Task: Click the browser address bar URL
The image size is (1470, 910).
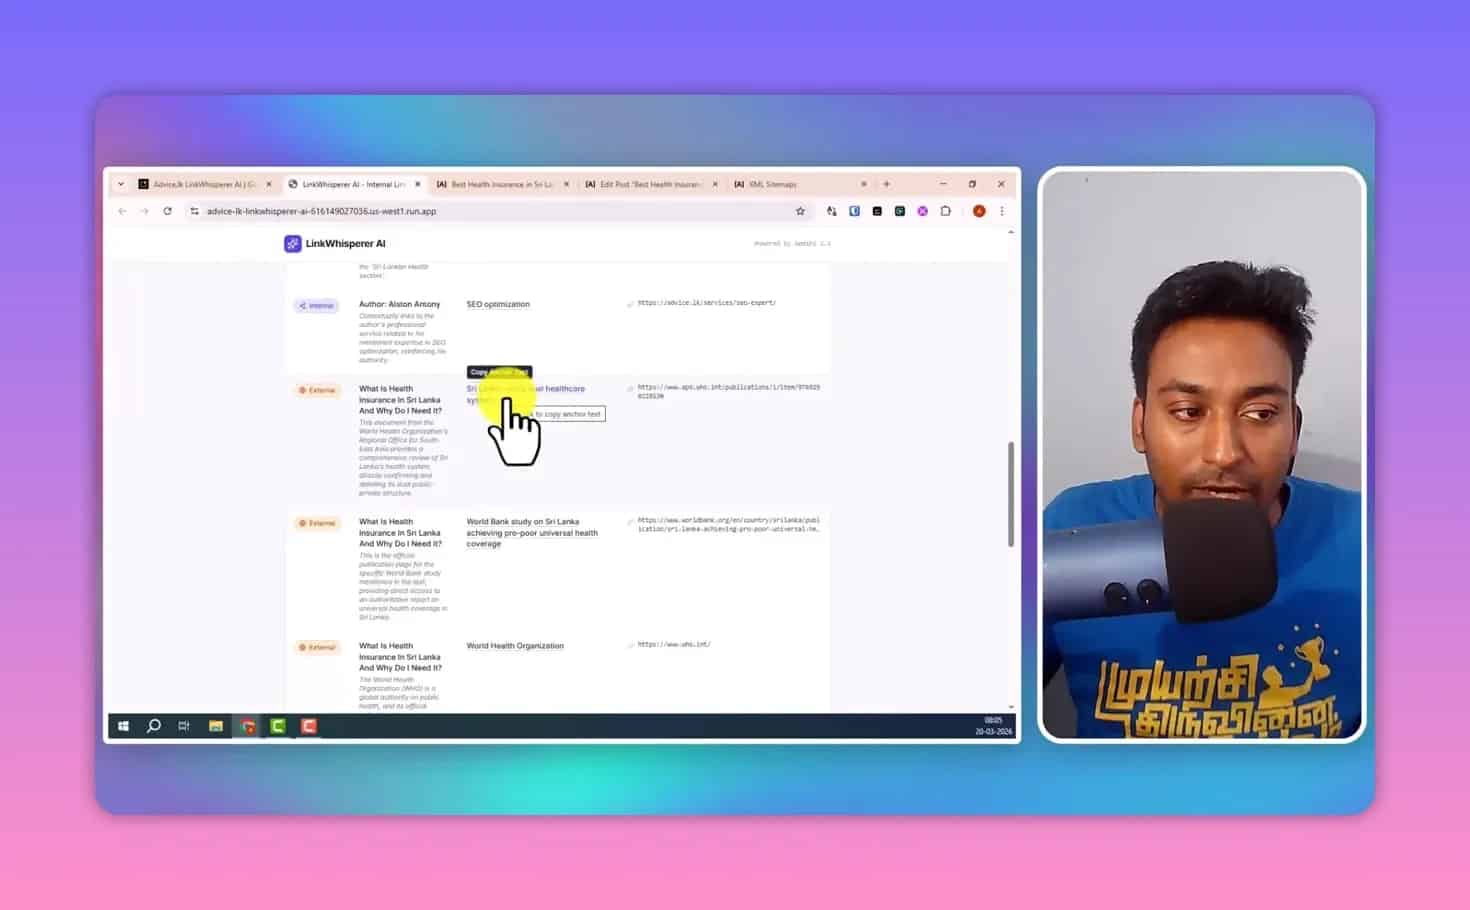Action: (x=321, y=211)
